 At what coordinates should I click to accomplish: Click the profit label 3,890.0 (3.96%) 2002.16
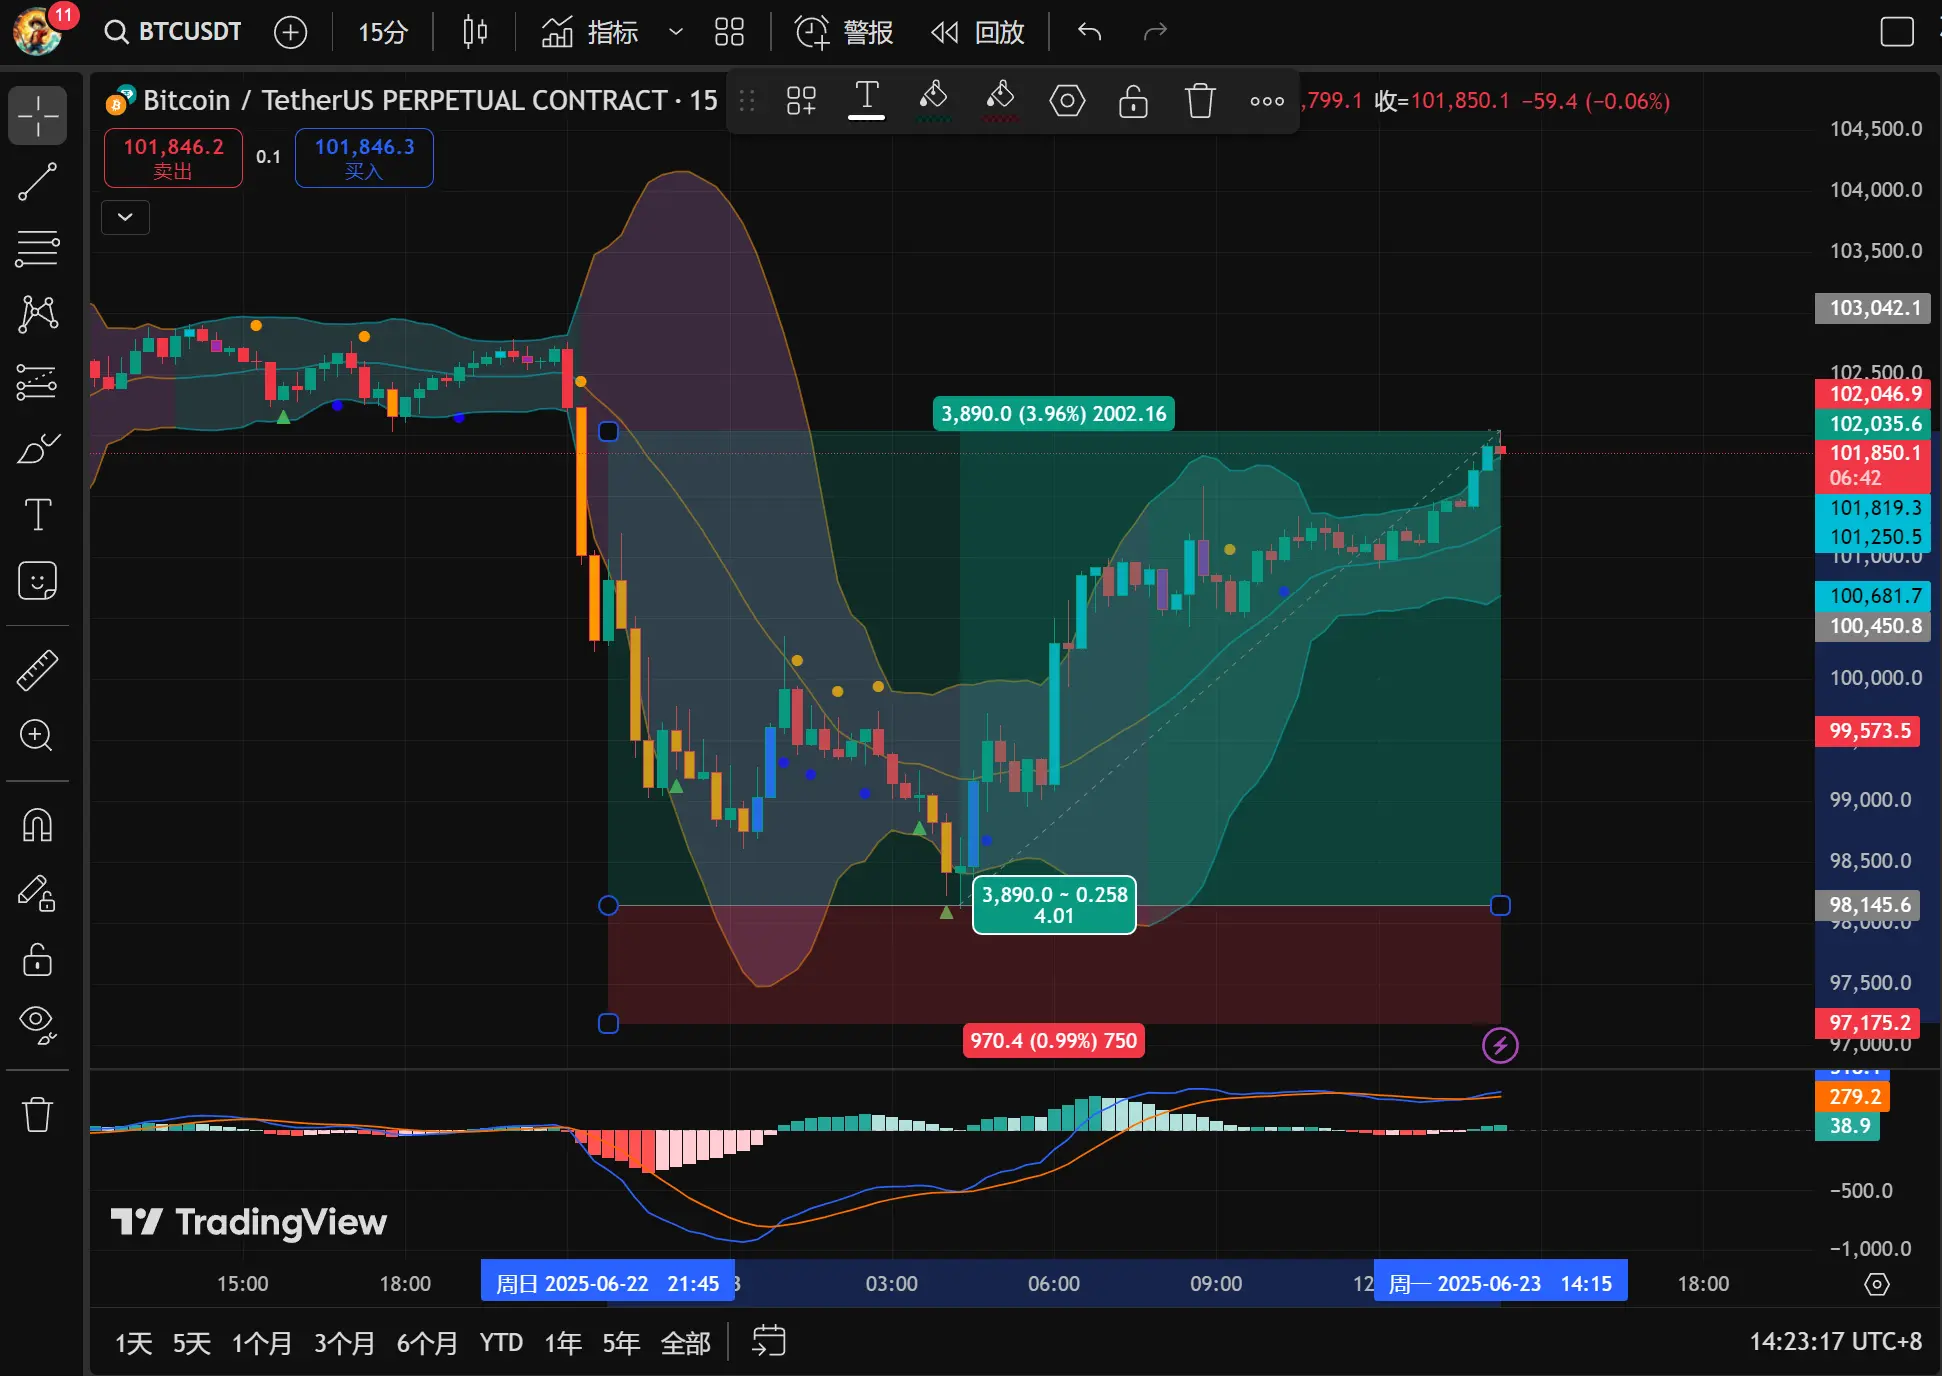coord(1054,414)
